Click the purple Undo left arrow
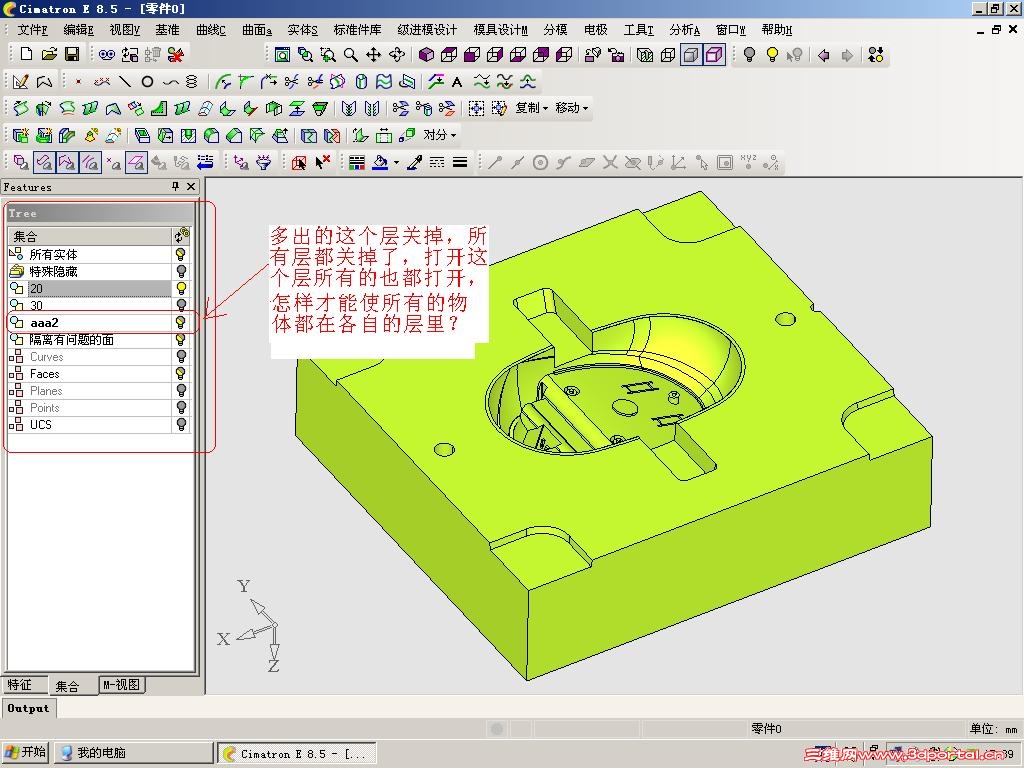Image resolution: width=1024 pixels, height=768 pixels. click(824, 55)
